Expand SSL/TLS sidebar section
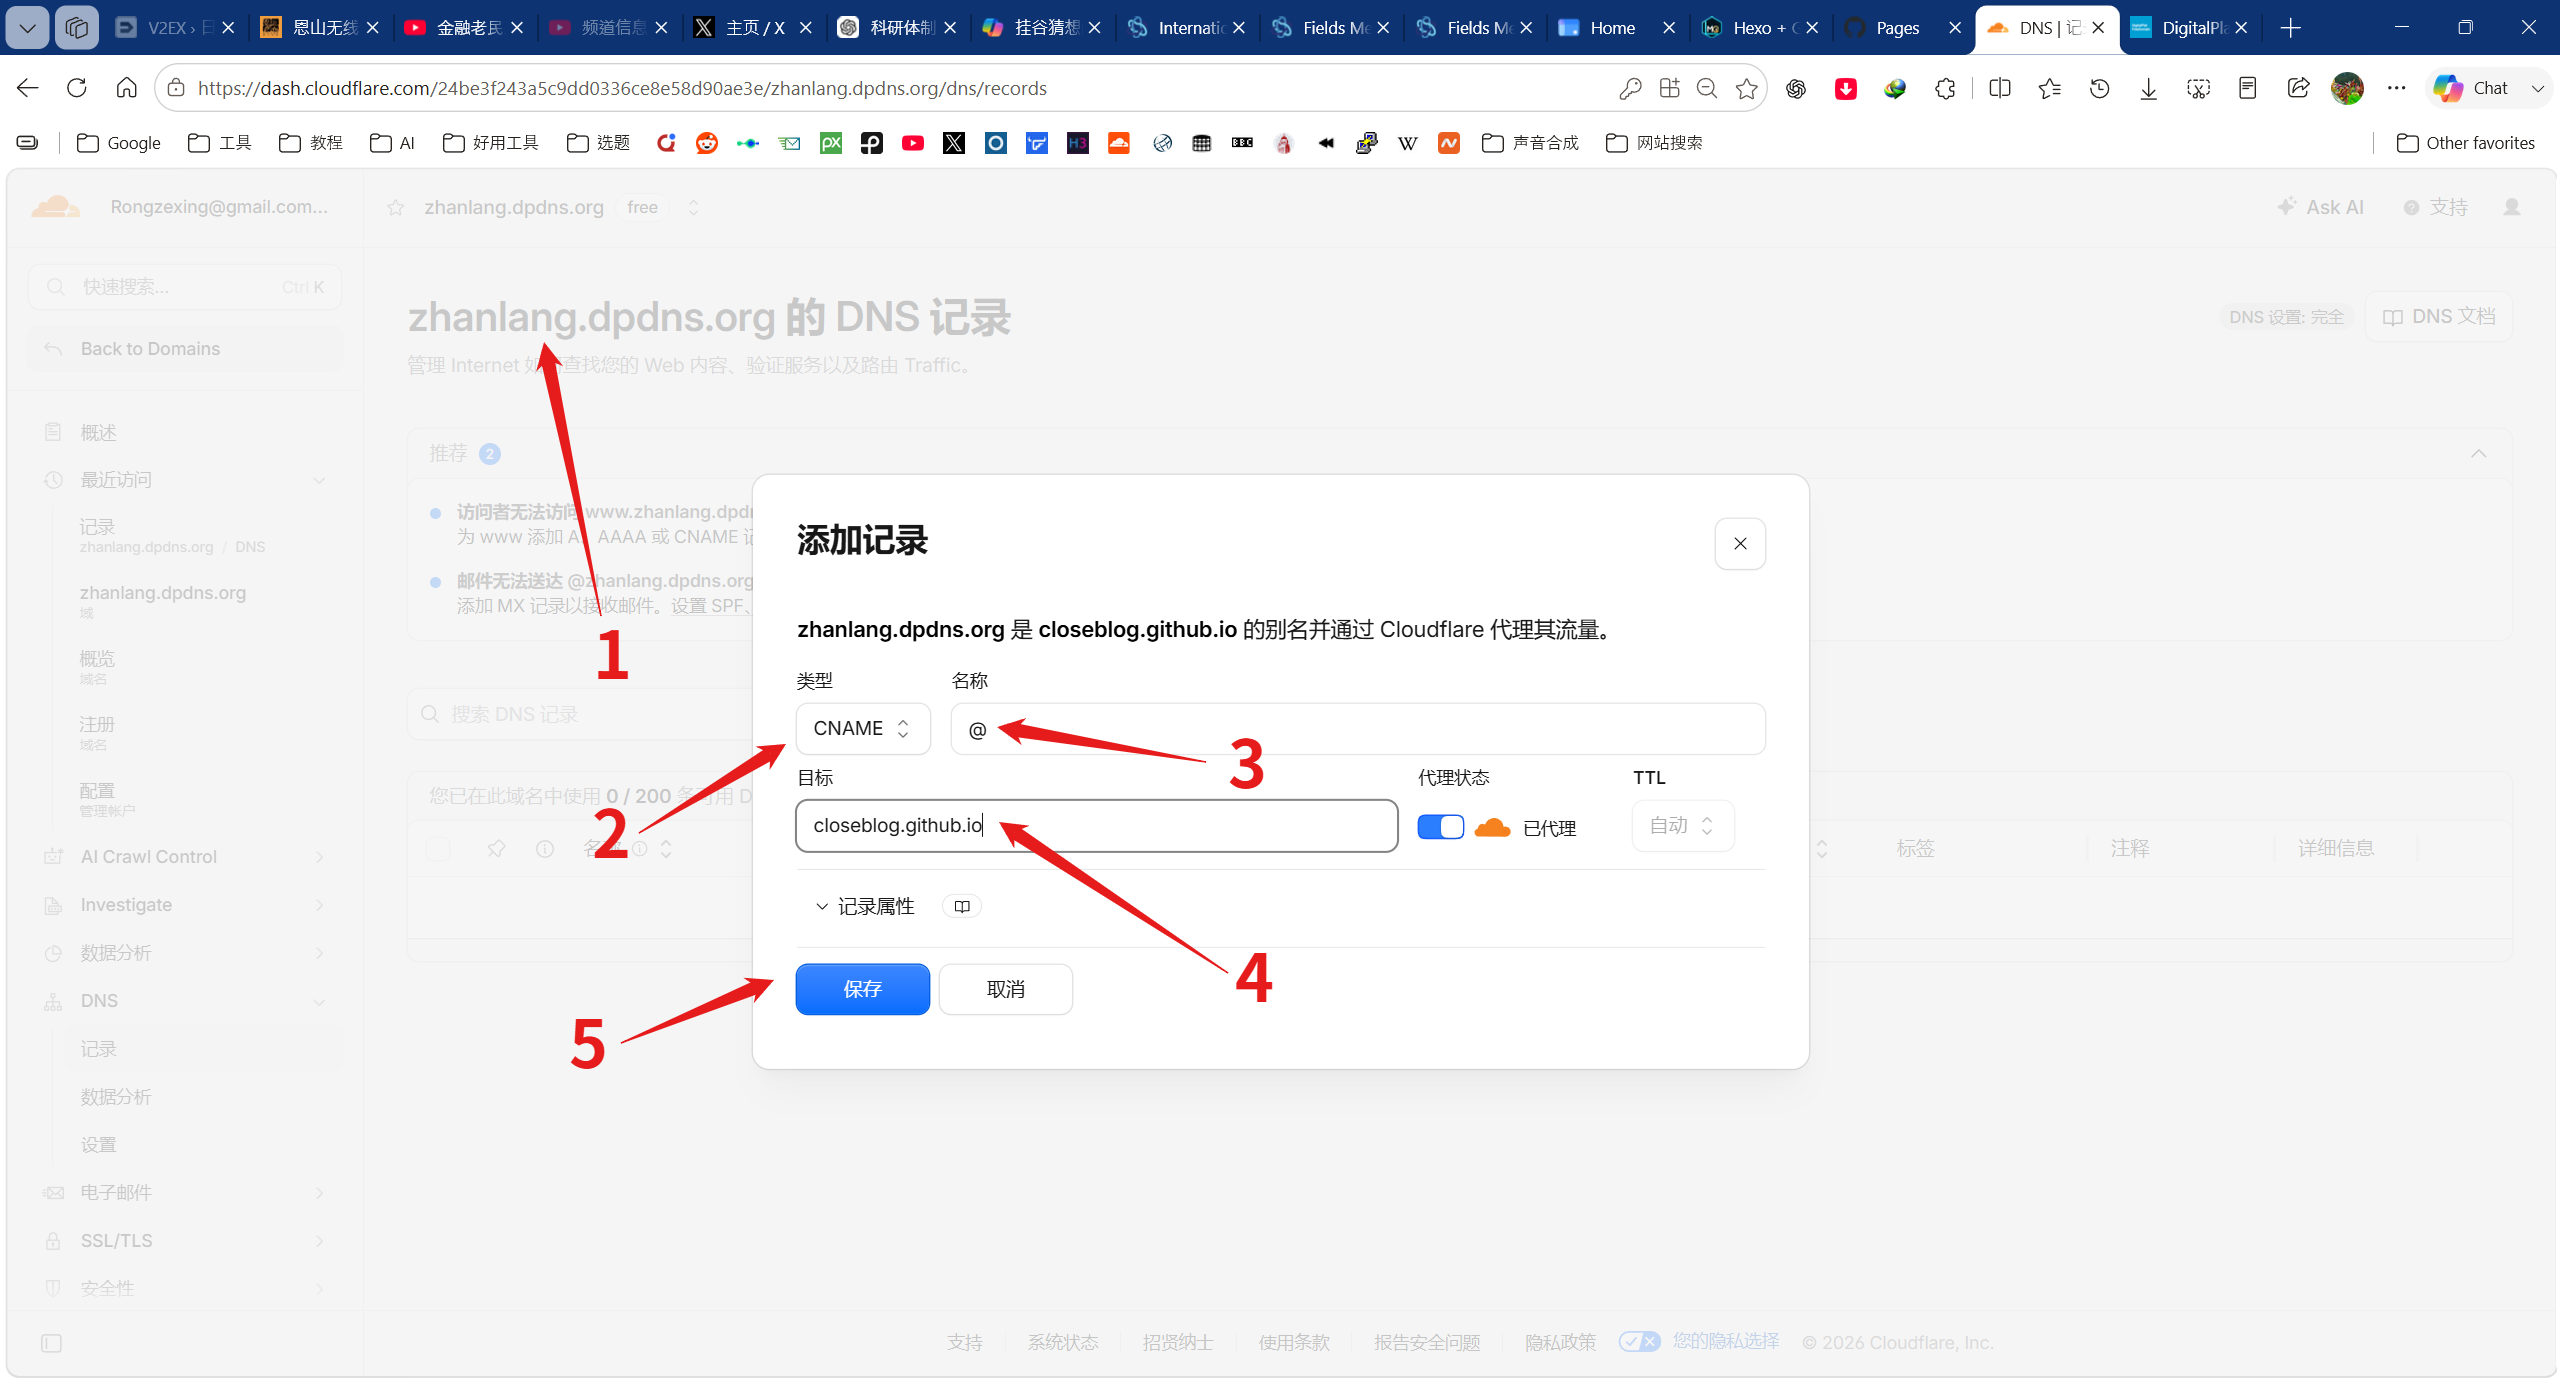This screenshot has width=2560, height=1380. click(x=185, y=1241)
